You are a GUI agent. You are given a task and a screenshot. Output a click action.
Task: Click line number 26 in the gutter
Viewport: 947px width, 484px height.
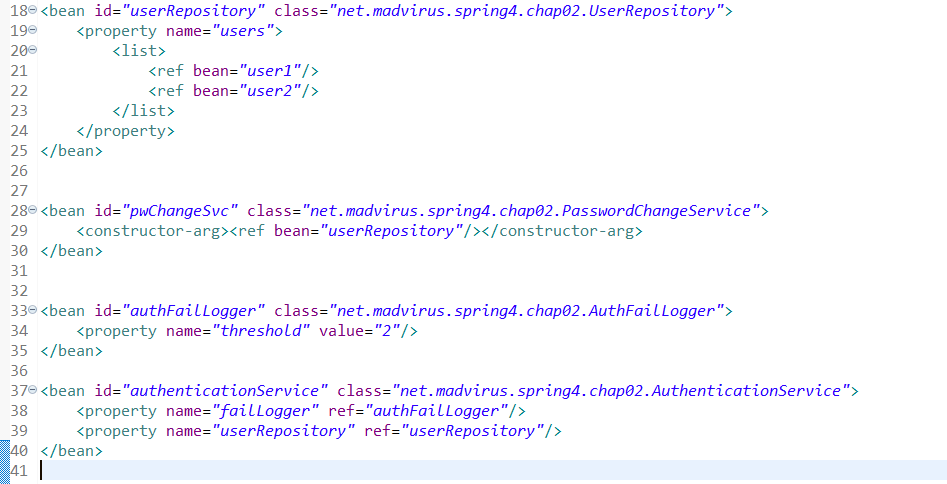[x=19, y=171]
